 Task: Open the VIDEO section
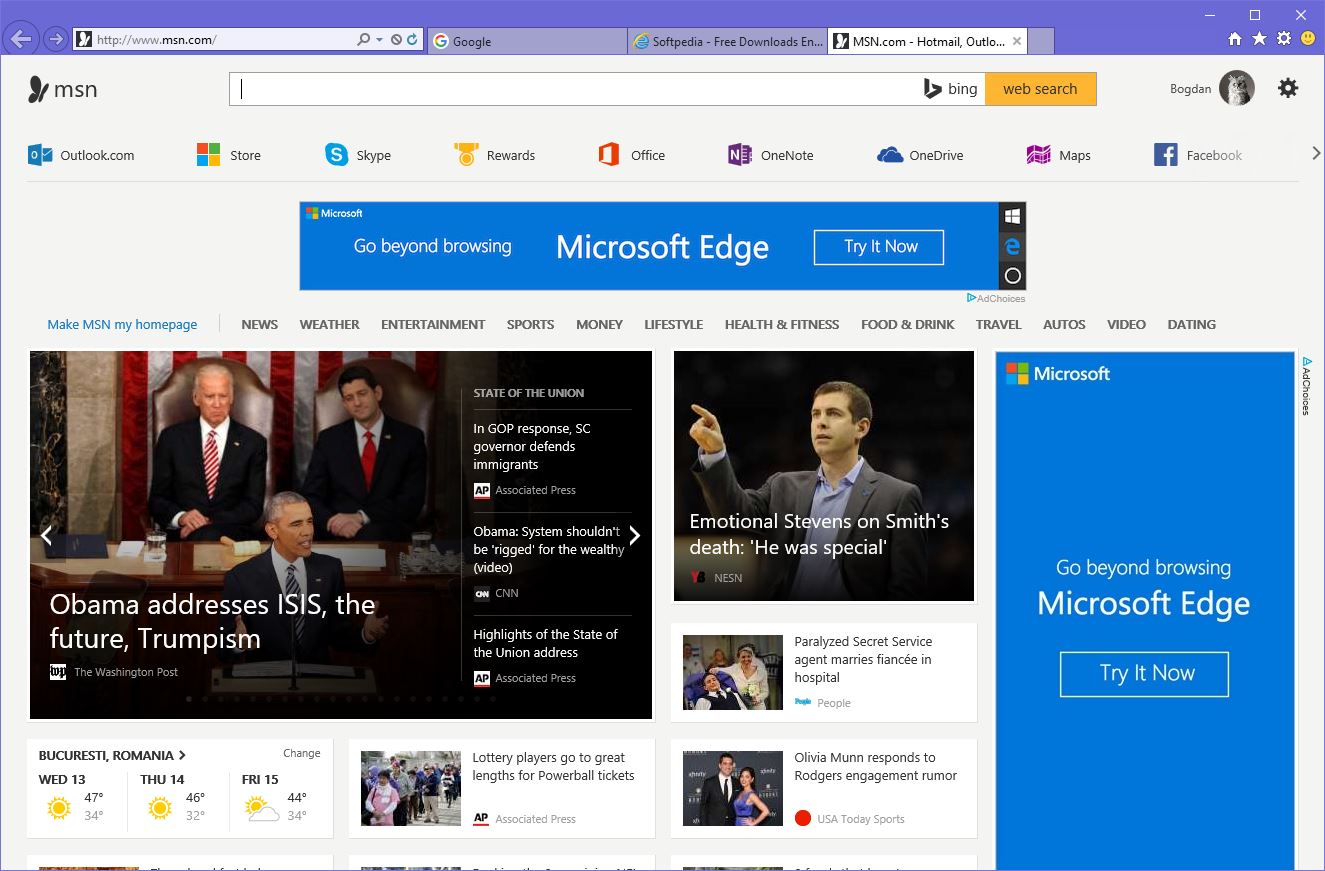click(x=1126, y=324)
